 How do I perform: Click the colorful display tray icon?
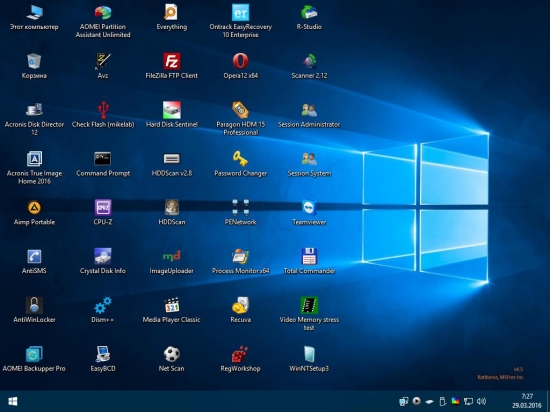(x=455, y=401)
